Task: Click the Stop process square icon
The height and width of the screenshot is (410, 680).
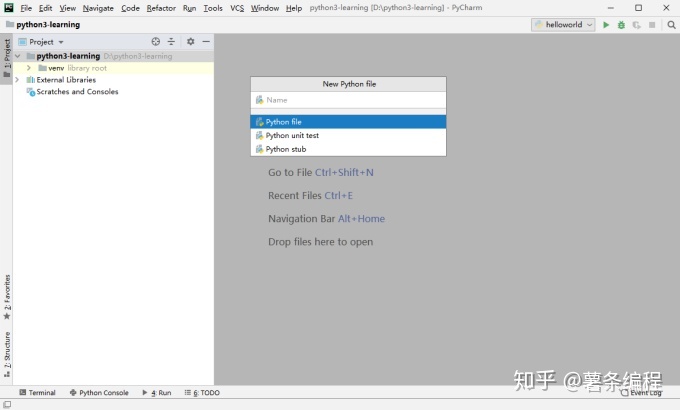Action: click(x=652, y=25)
